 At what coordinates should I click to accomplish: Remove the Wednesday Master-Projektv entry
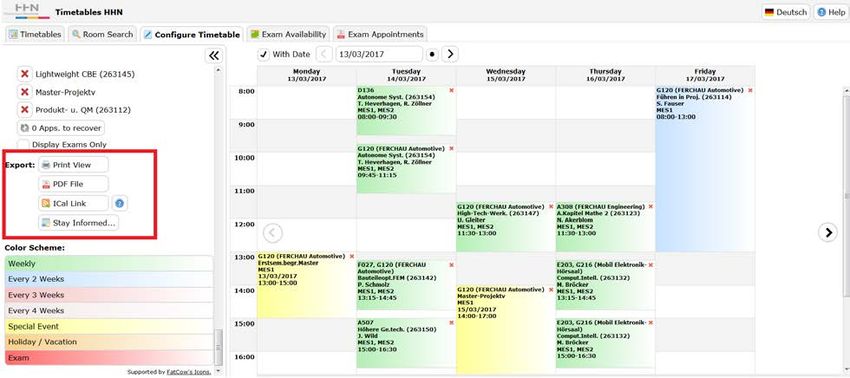(x=551, y=290)
